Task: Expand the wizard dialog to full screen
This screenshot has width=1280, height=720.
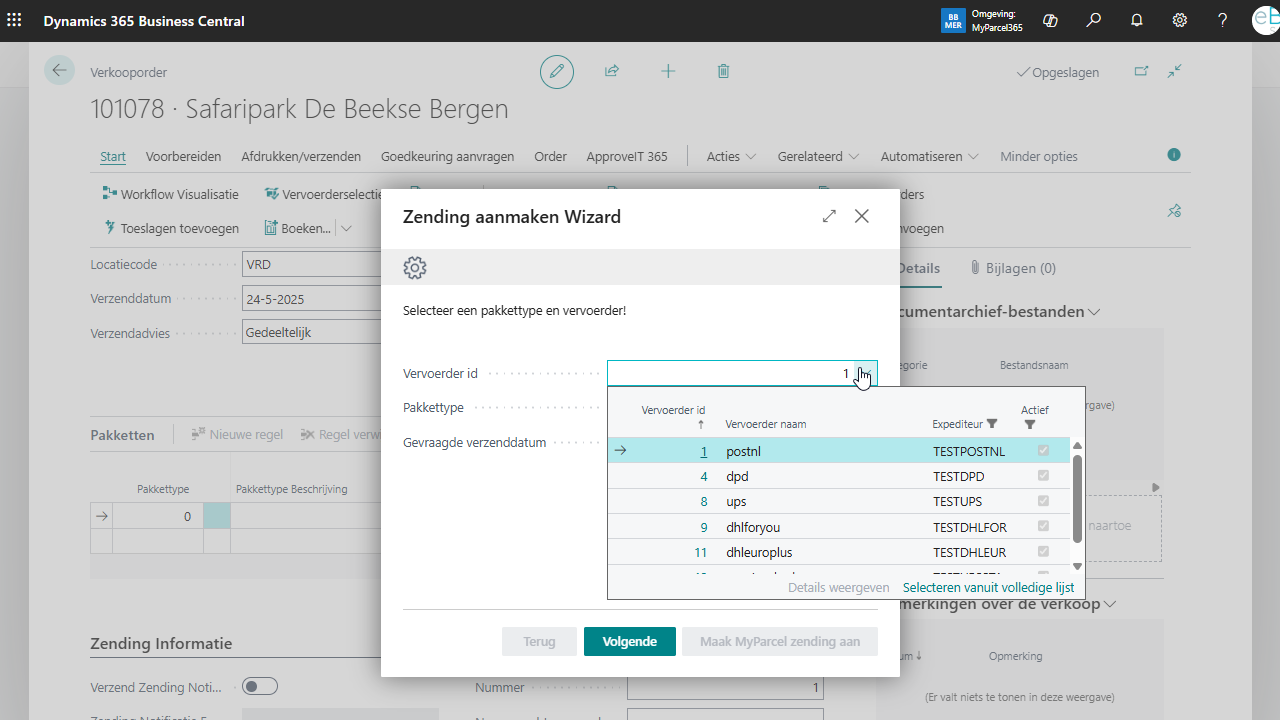Action: [829, 216]
